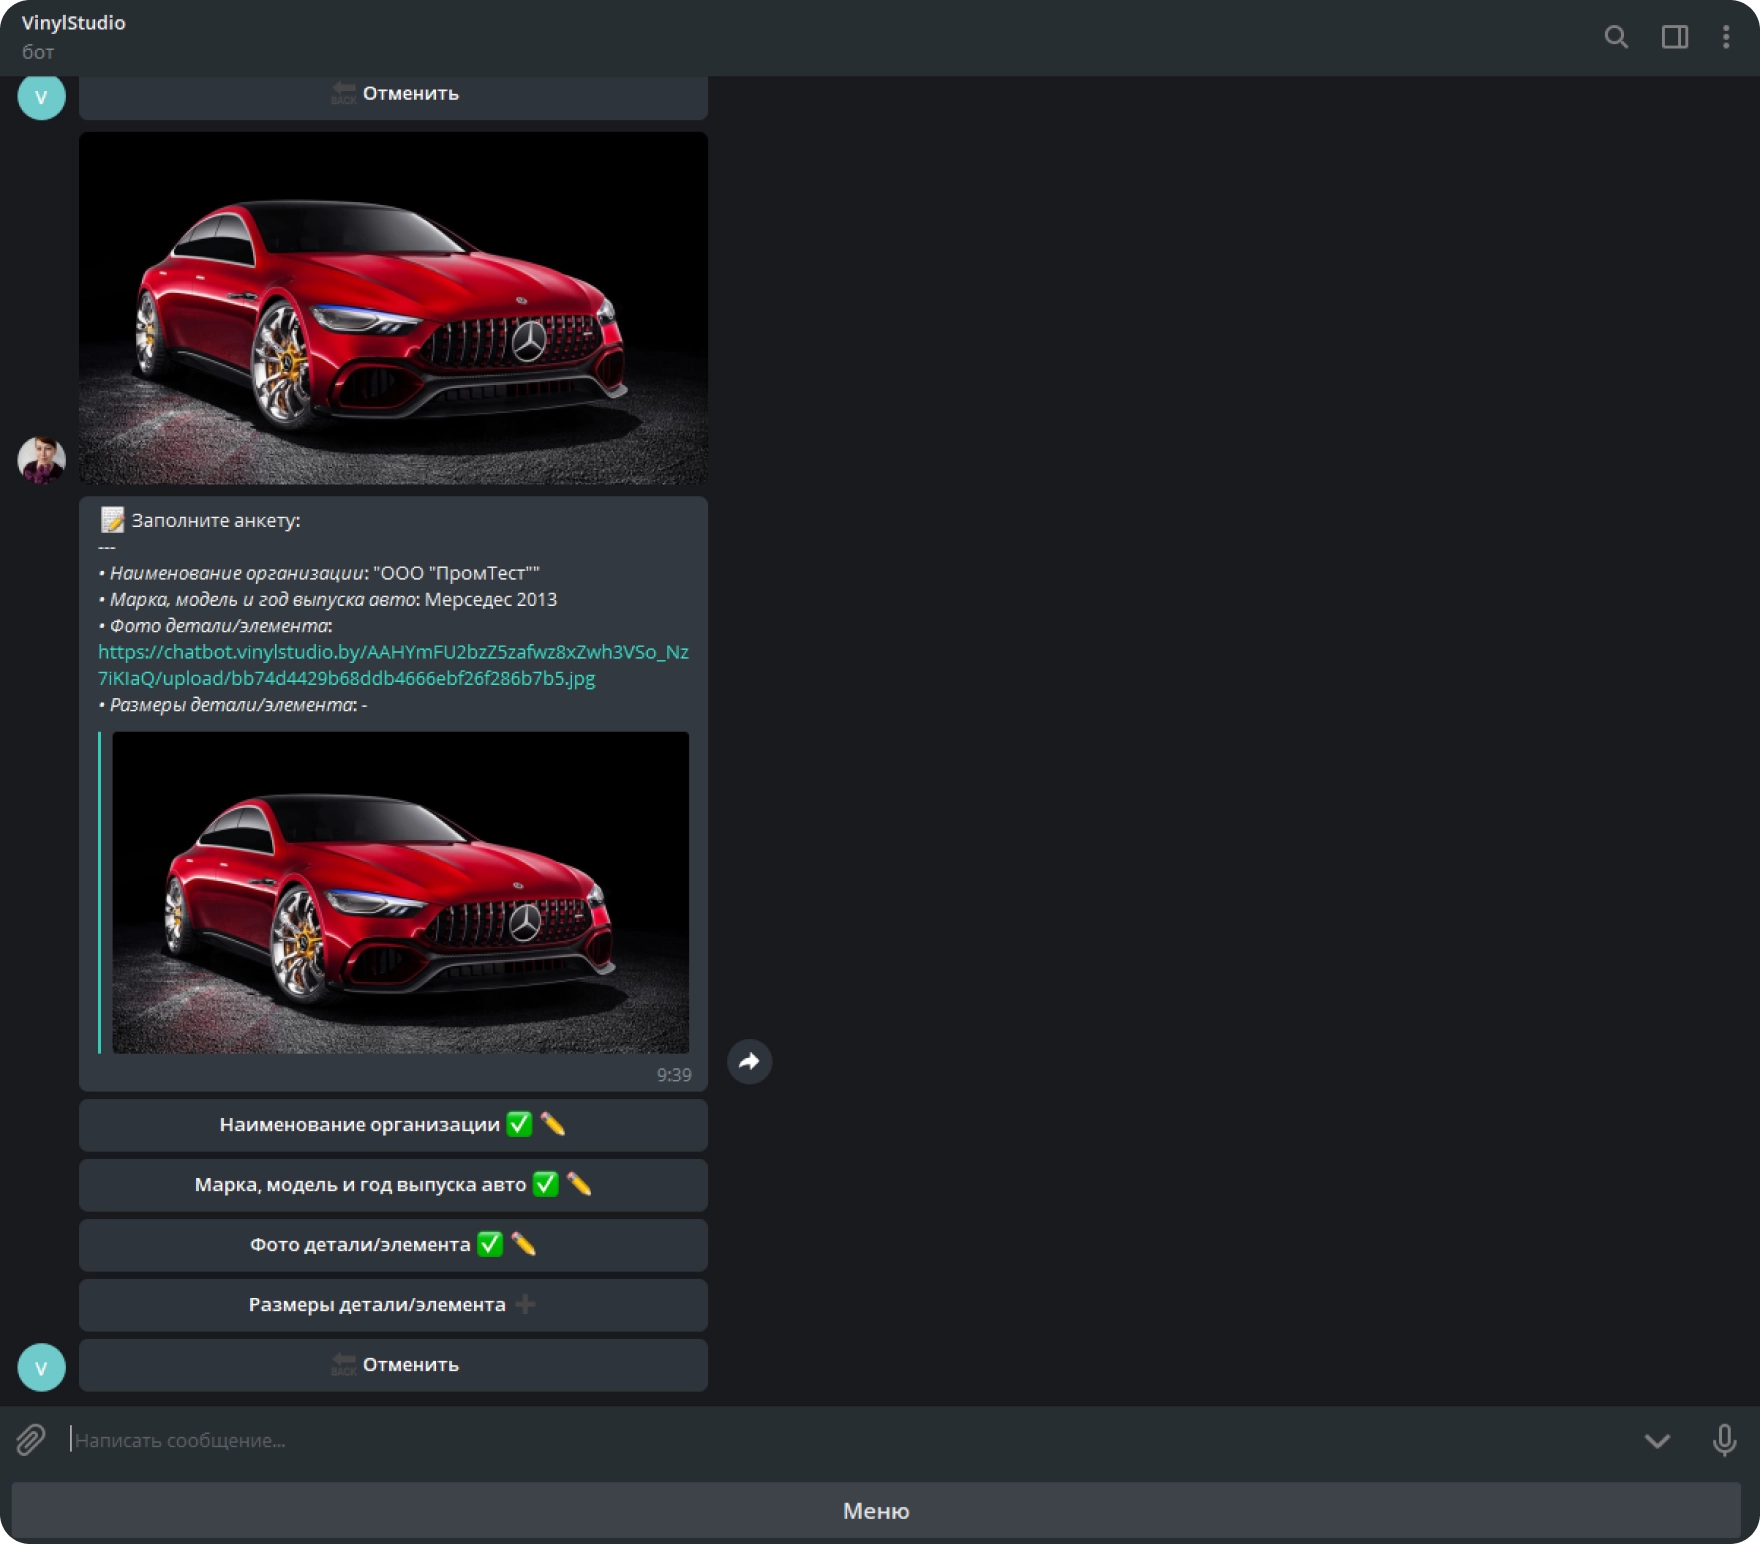
Task: Click the paperclip attach file icon
Action: click(31, 1440)
